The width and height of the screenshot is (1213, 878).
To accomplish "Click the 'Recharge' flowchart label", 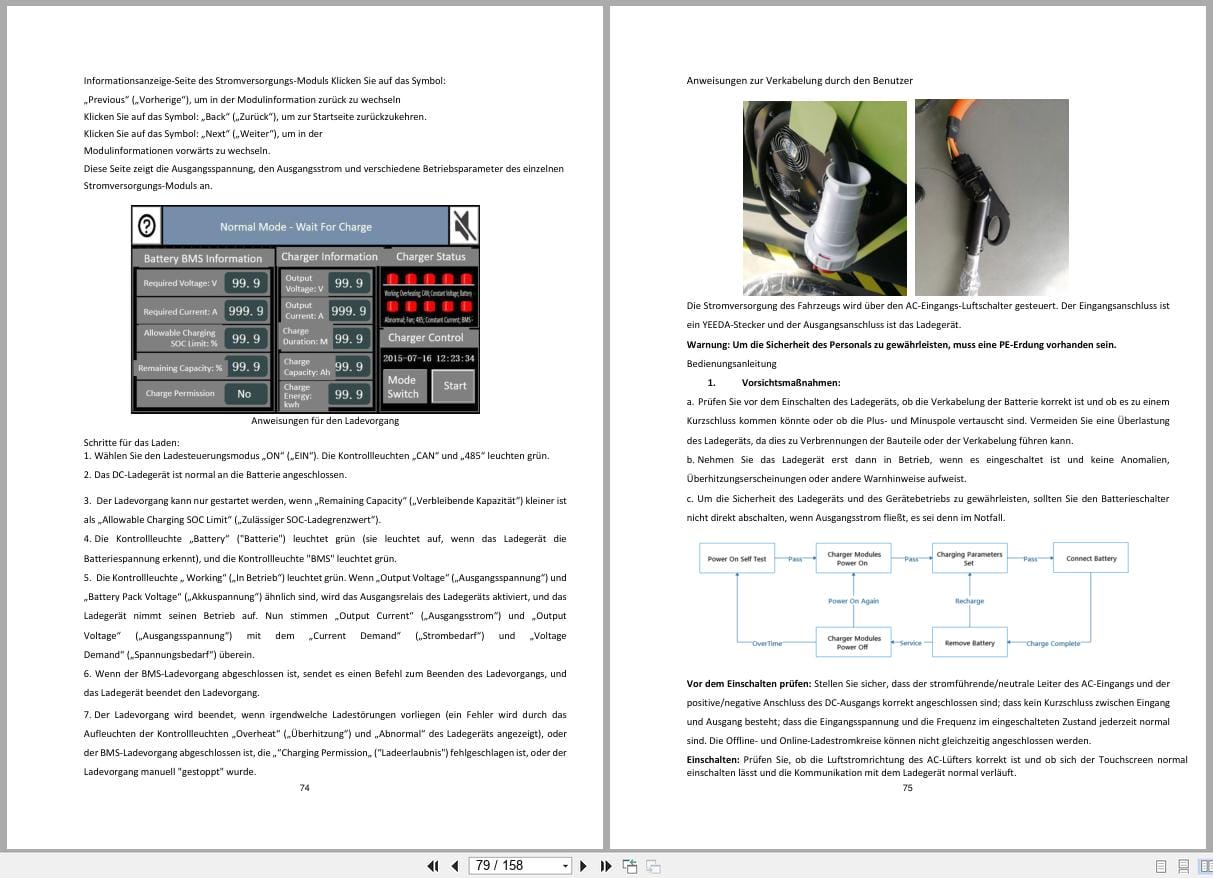I will tap(969, 601).
